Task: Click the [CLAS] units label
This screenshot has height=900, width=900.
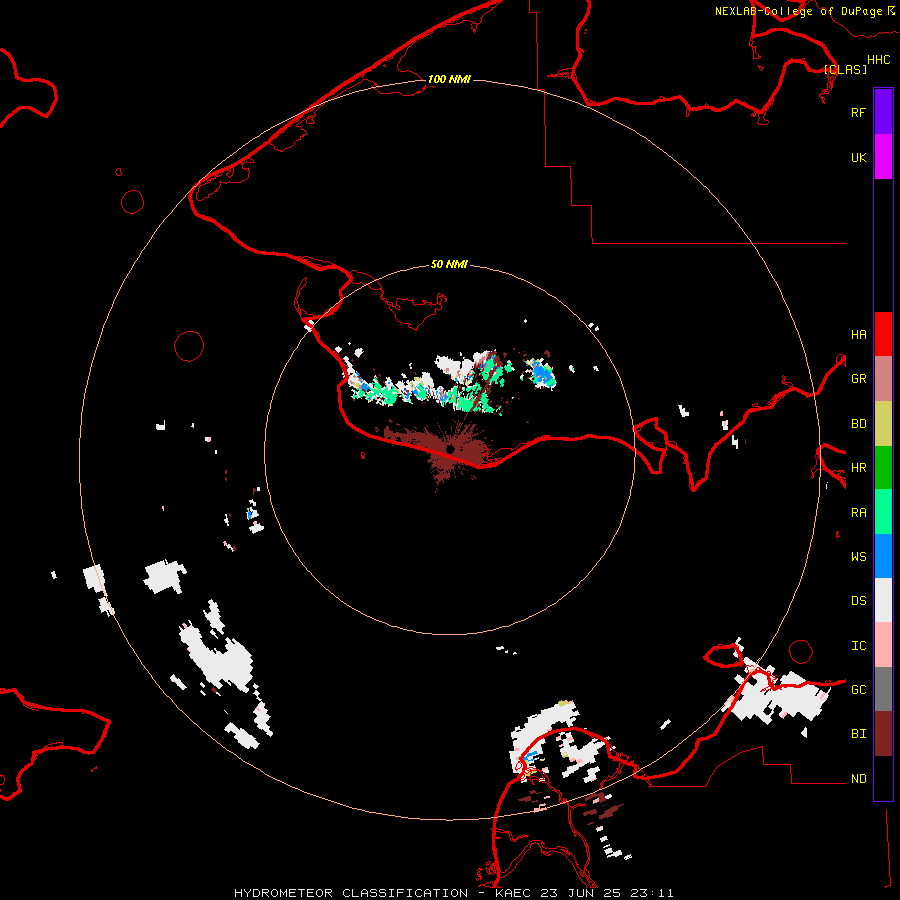Action: click(845, 69)
